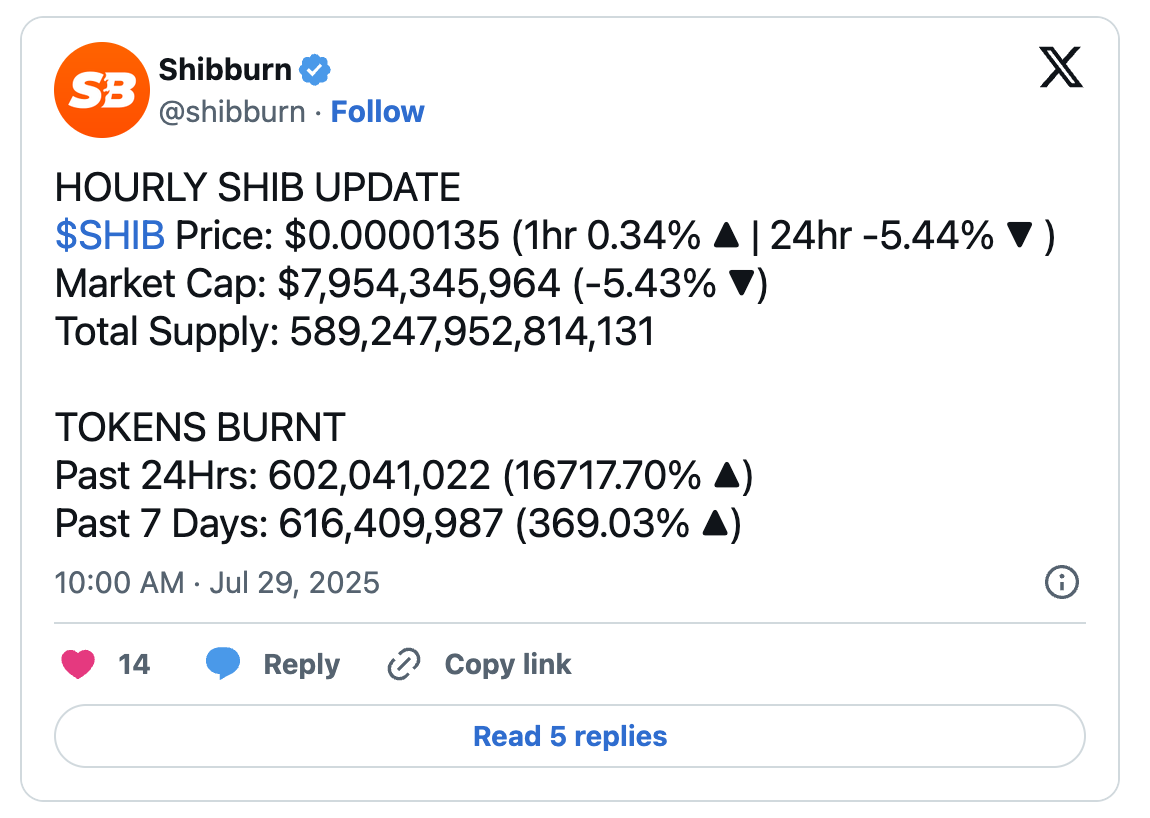The height and width of the screenshot is (818, 1150).
Task: Open the $SHIB cashtag link
Action: tap(110, 235)
